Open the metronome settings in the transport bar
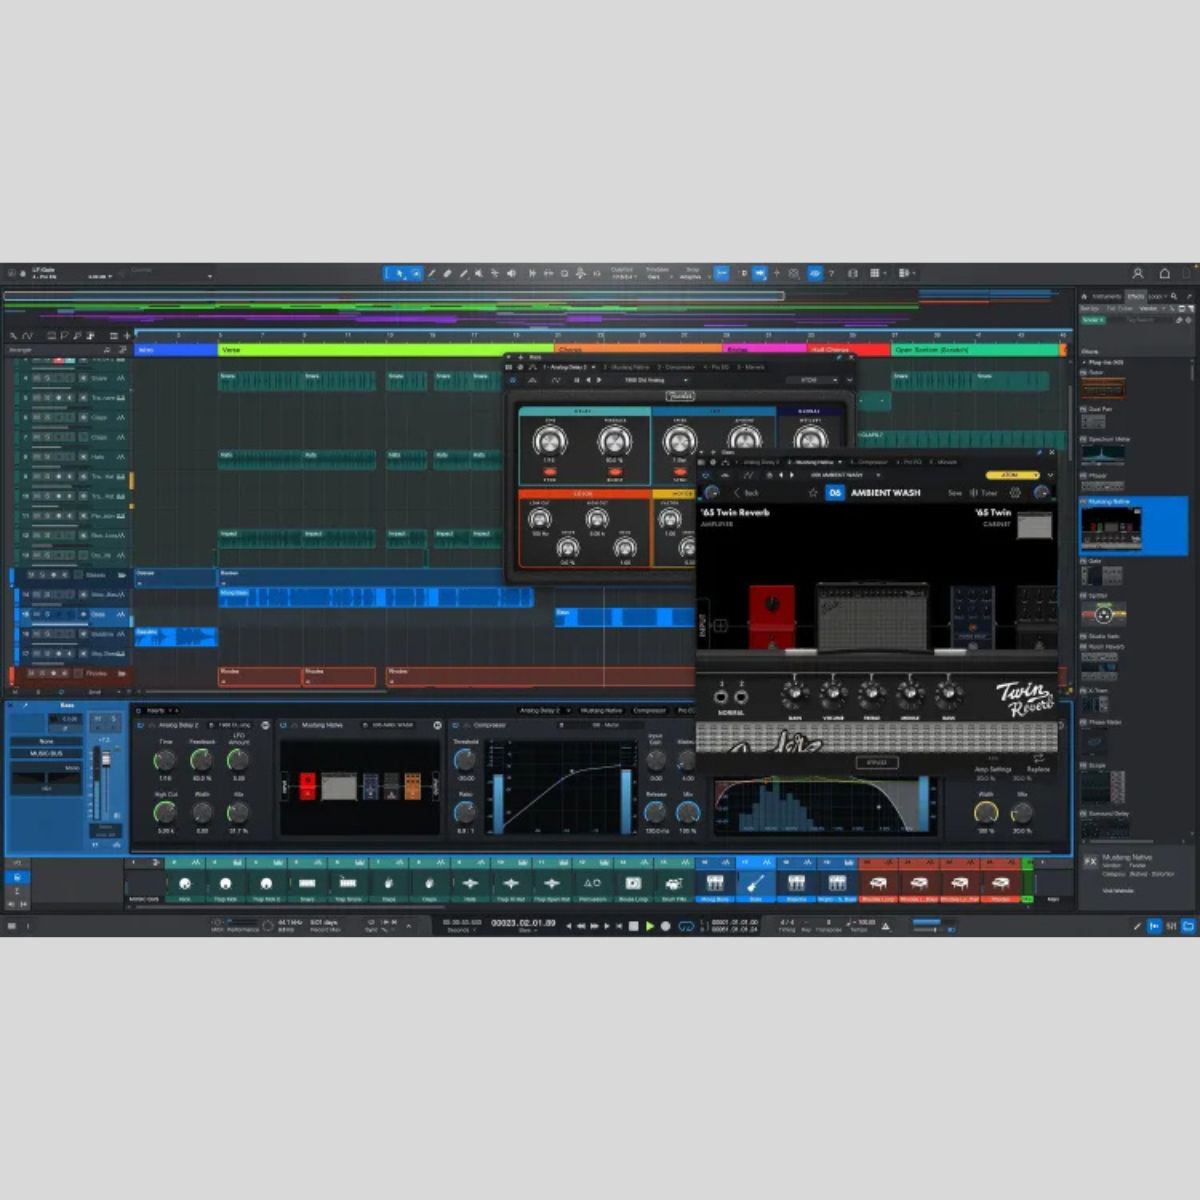This screenshot has height=1200, width=1200. pyautogui.click(x=885, y=927)
